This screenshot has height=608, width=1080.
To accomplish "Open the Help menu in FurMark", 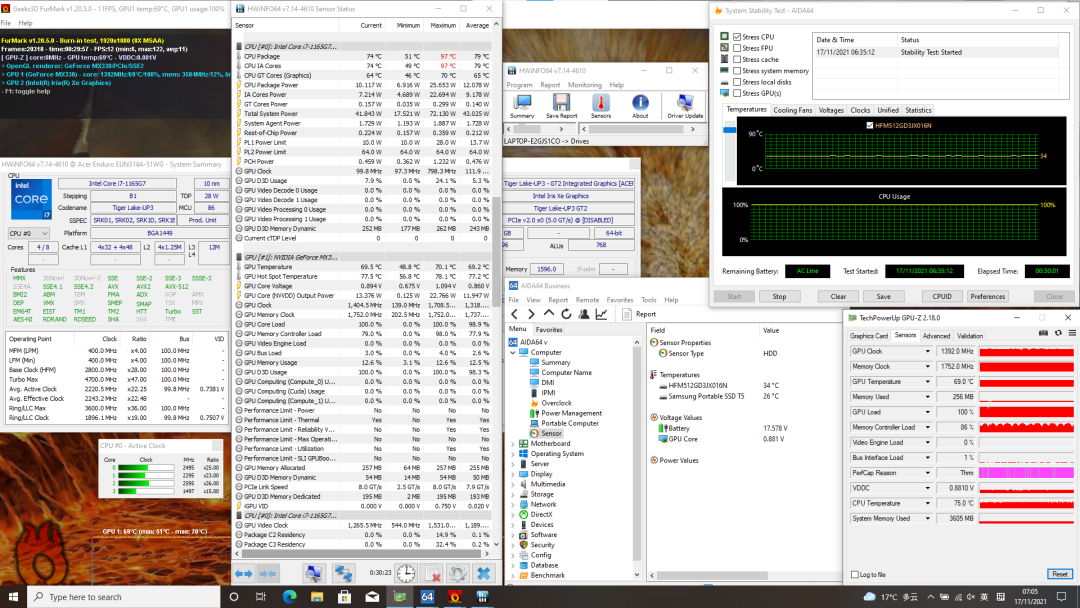I will (25, 23).
